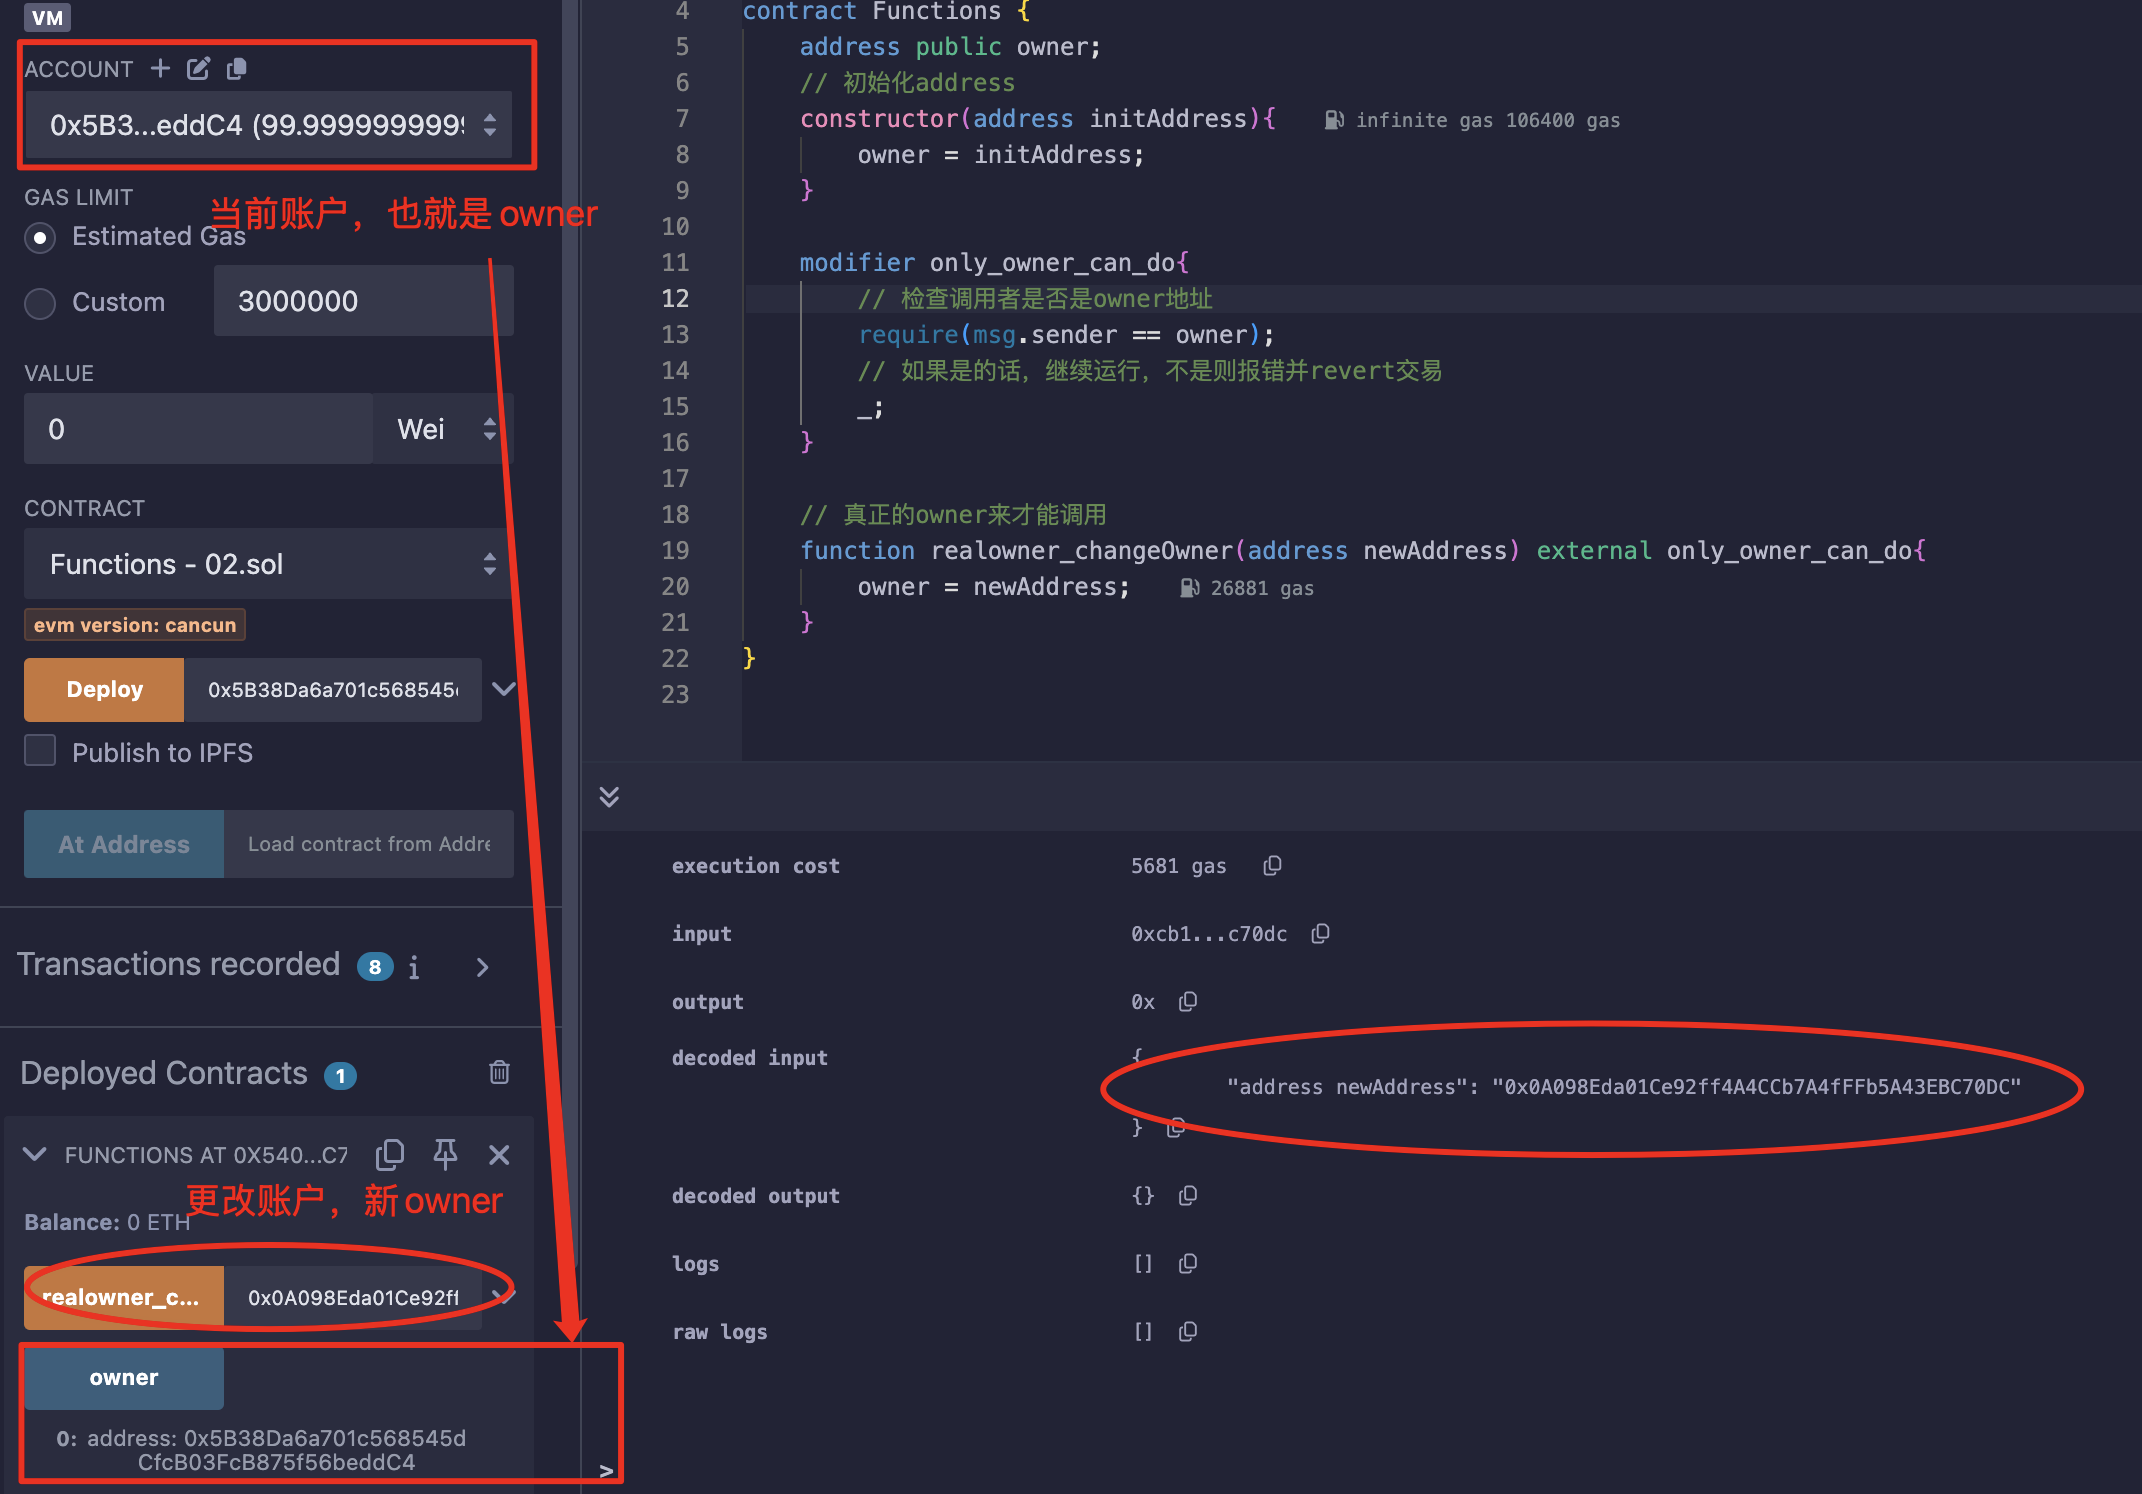Click the Load contract from Address field
This screenshot has width=2142, height=1494.
tap(369, 844)
